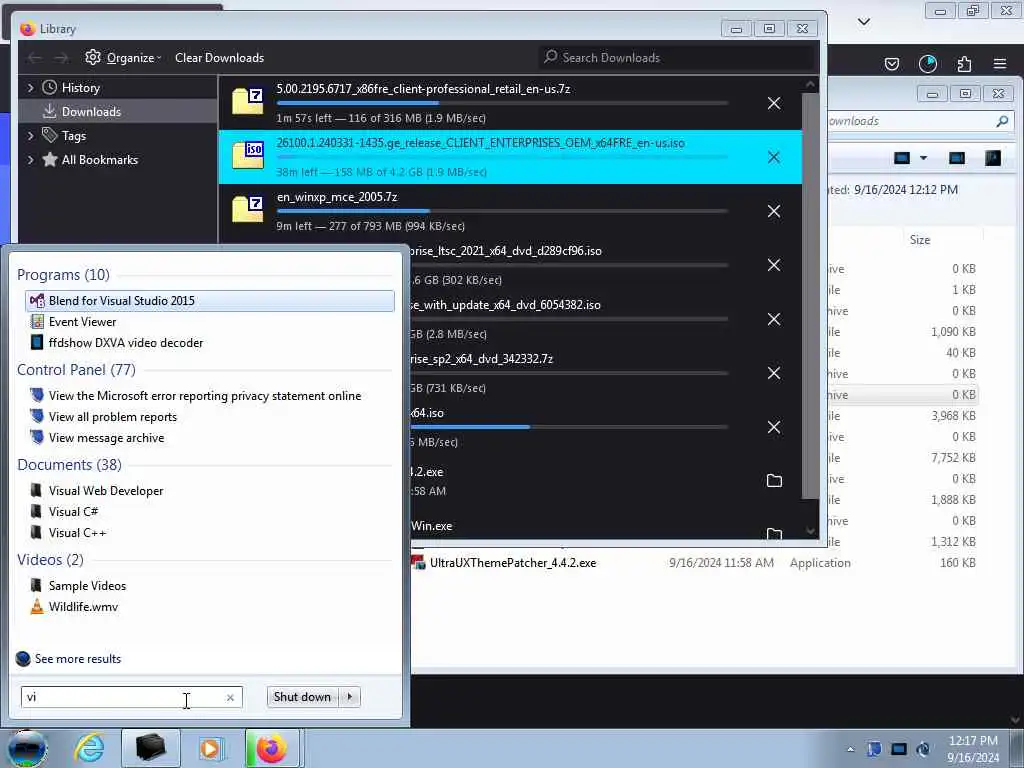
Task: Show hidden tray icons arrow
Action: (850, 750)
